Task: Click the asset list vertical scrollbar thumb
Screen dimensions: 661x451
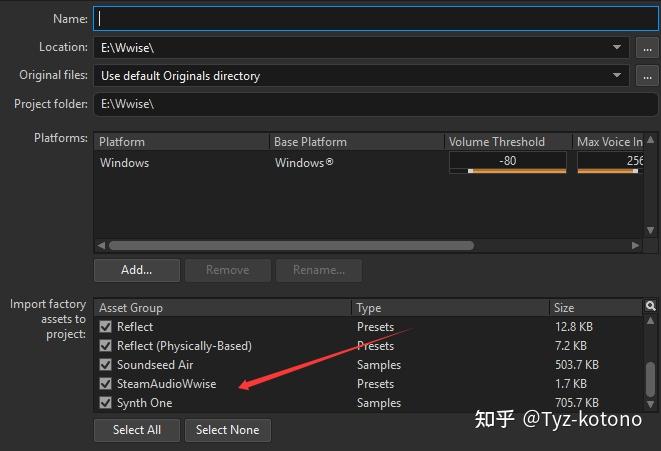Action: click(x=650, y=379)
